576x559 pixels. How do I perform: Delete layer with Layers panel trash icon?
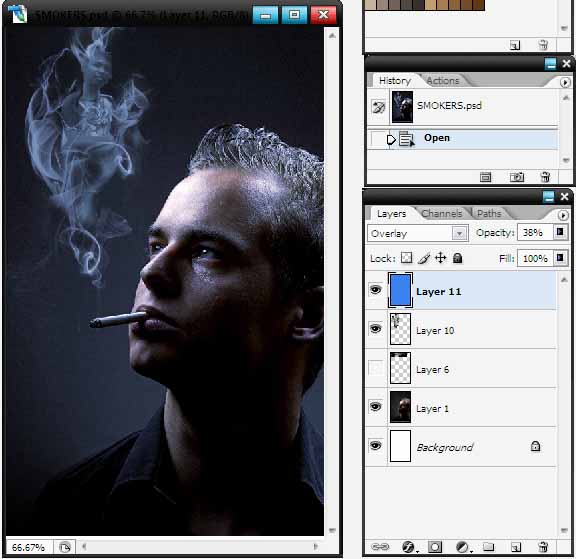(x=543, y=547)
